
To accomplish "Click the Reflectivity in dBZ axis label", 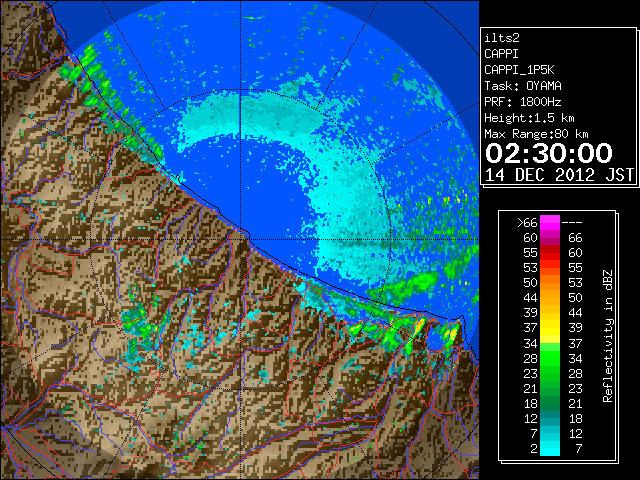I will click(608, 336).
